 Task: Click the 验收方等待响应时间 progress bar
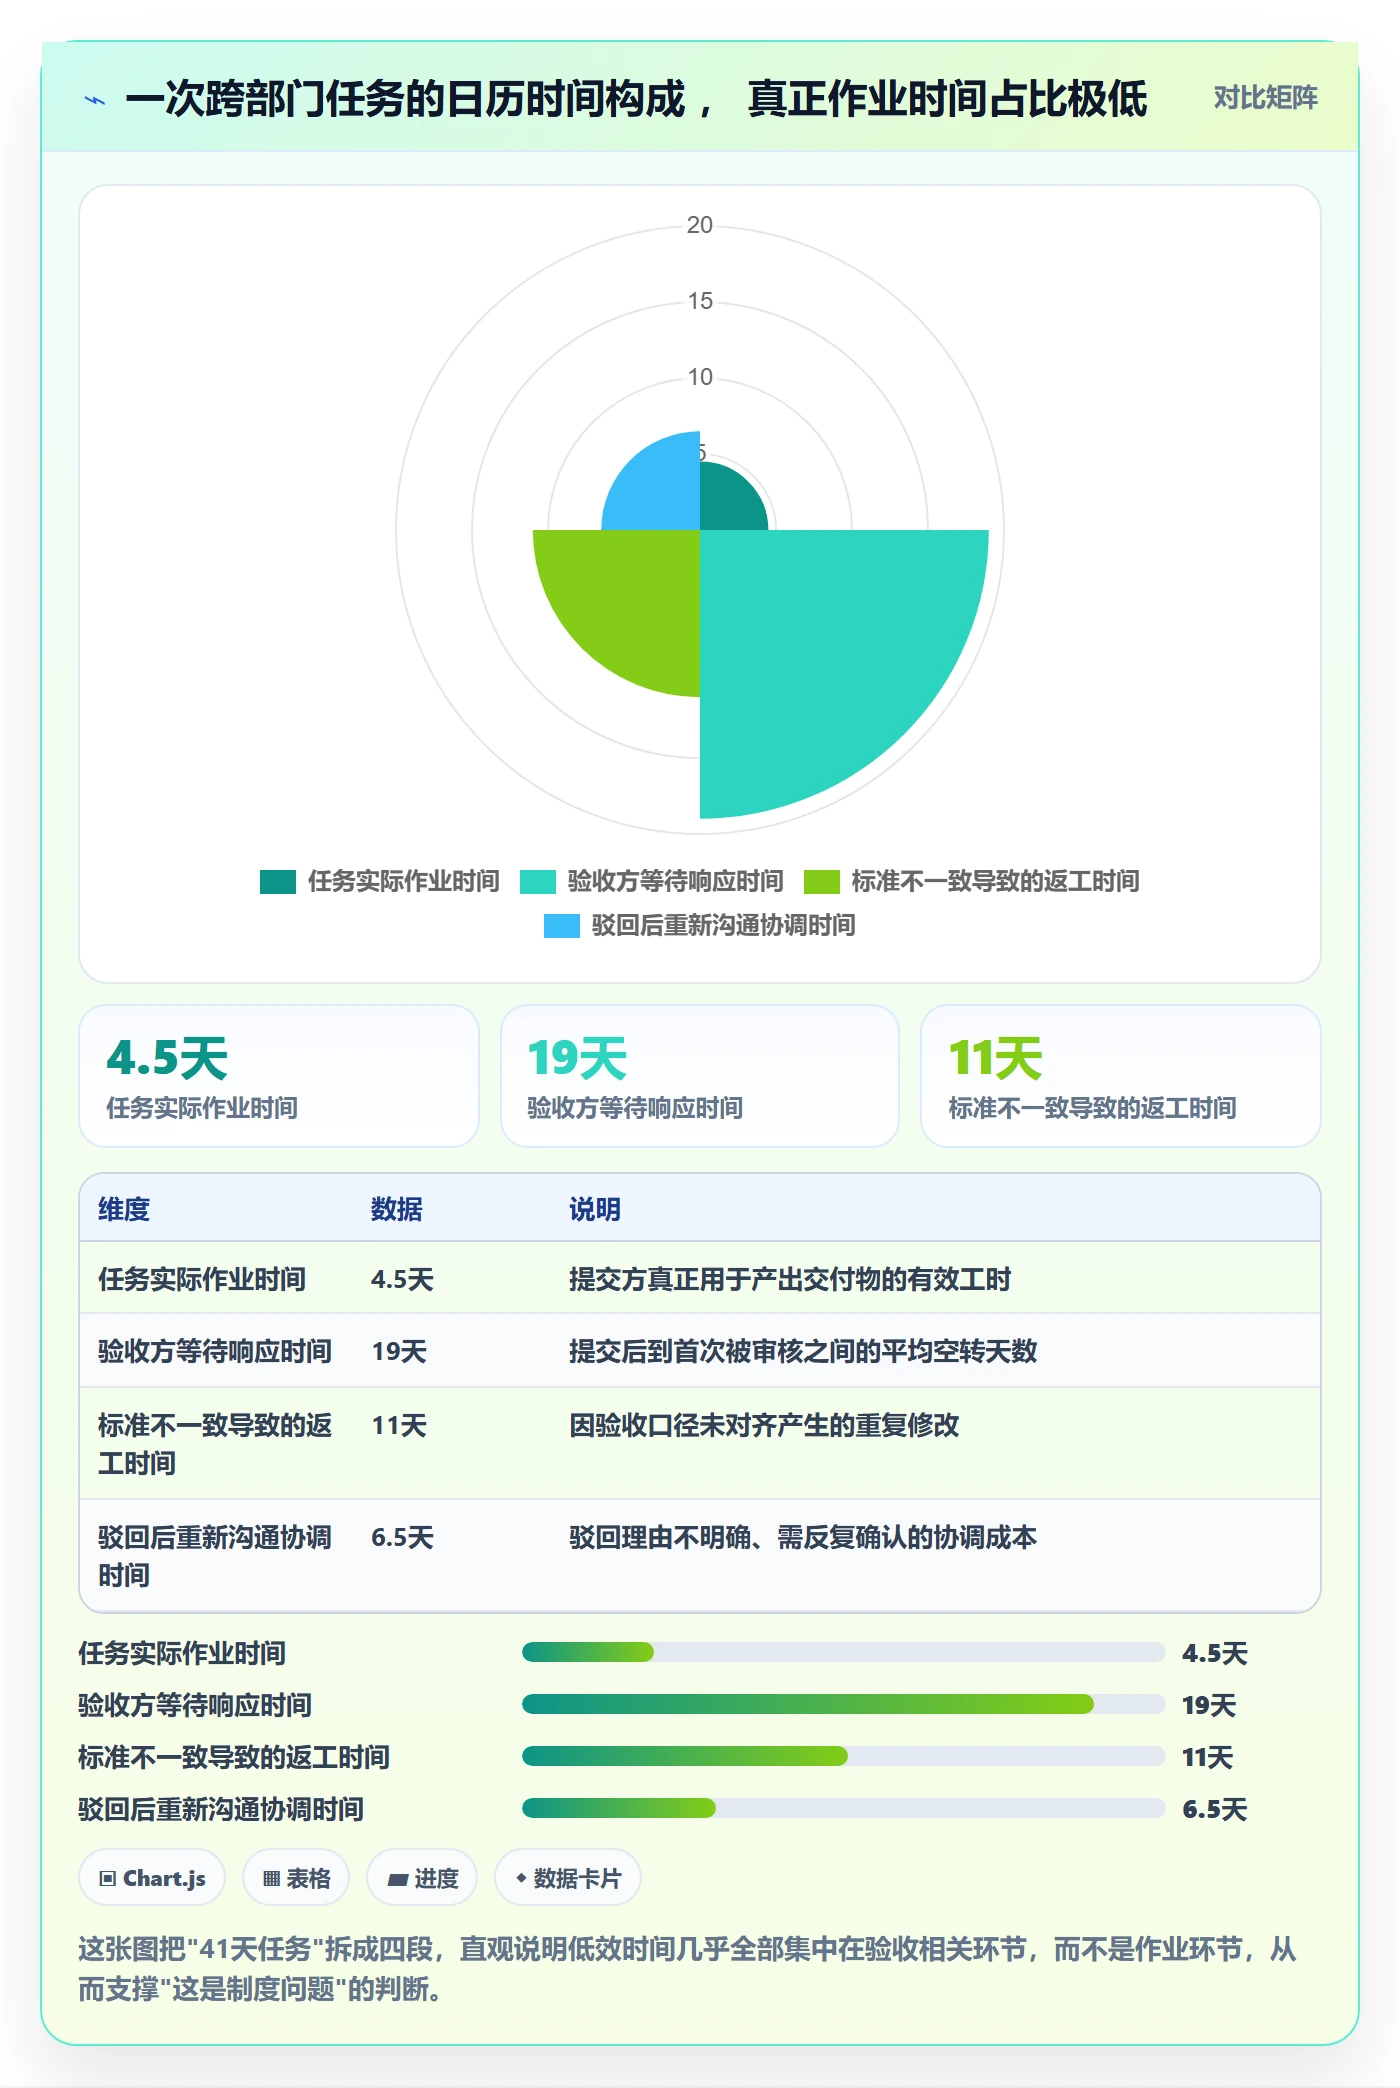tap(844, 1704)
